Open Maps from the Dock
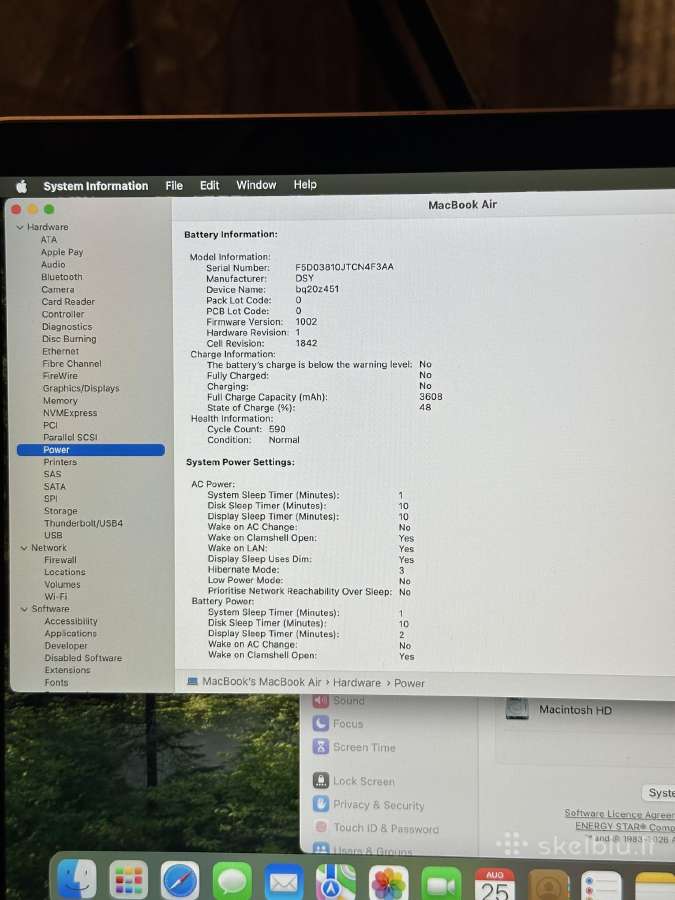This screenshot has width=675, height=900. coord(335,883)
